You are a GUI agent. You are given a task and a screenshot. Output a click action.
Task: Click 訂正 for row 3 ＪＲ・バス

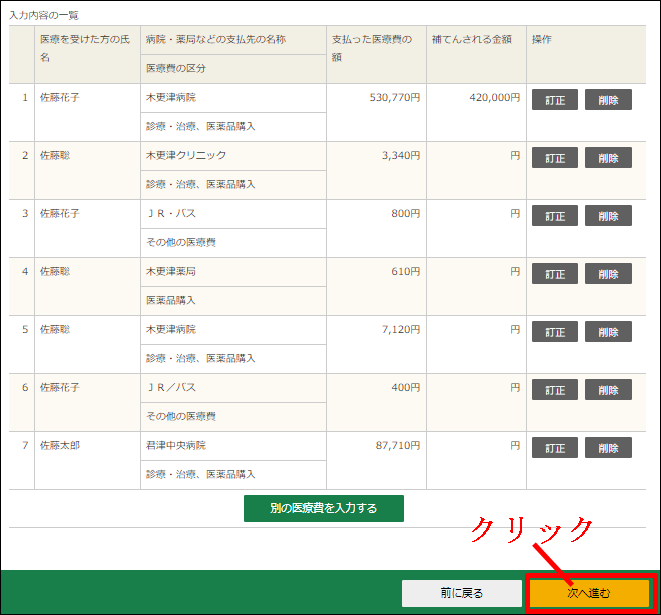tap(554, 216)
